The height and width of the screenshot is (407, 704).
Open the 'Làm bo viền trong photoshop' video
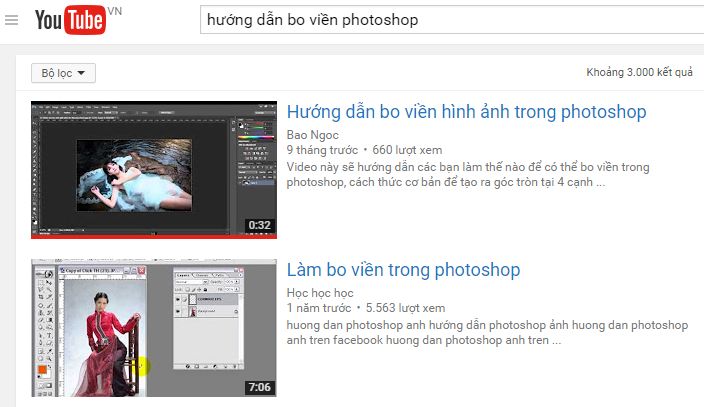[x=403, y=270]
